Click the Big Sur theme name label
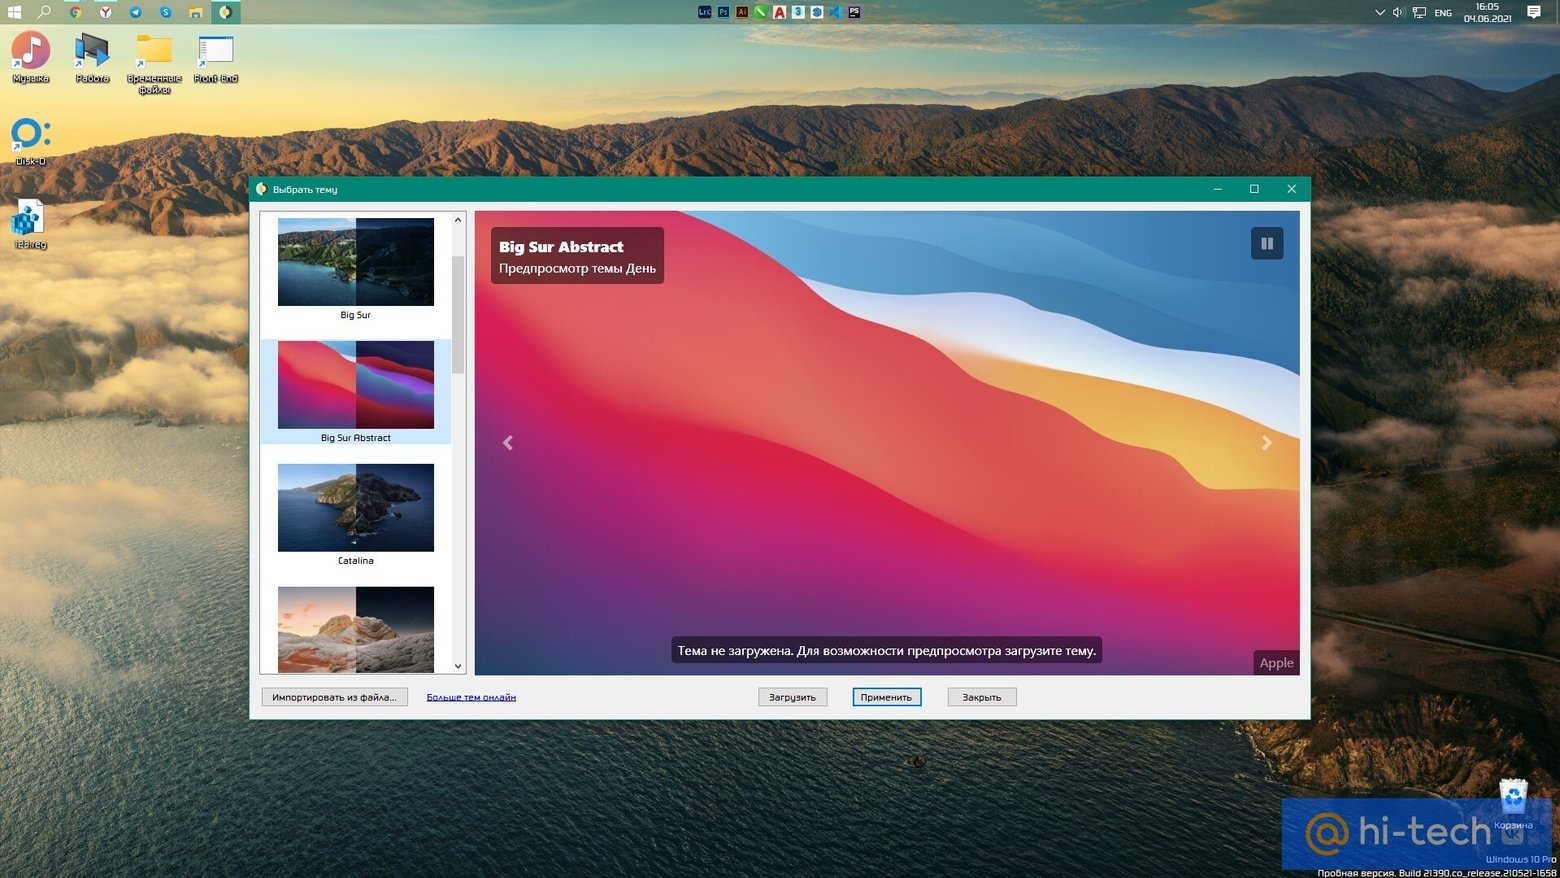 click(x=355, y=315)
